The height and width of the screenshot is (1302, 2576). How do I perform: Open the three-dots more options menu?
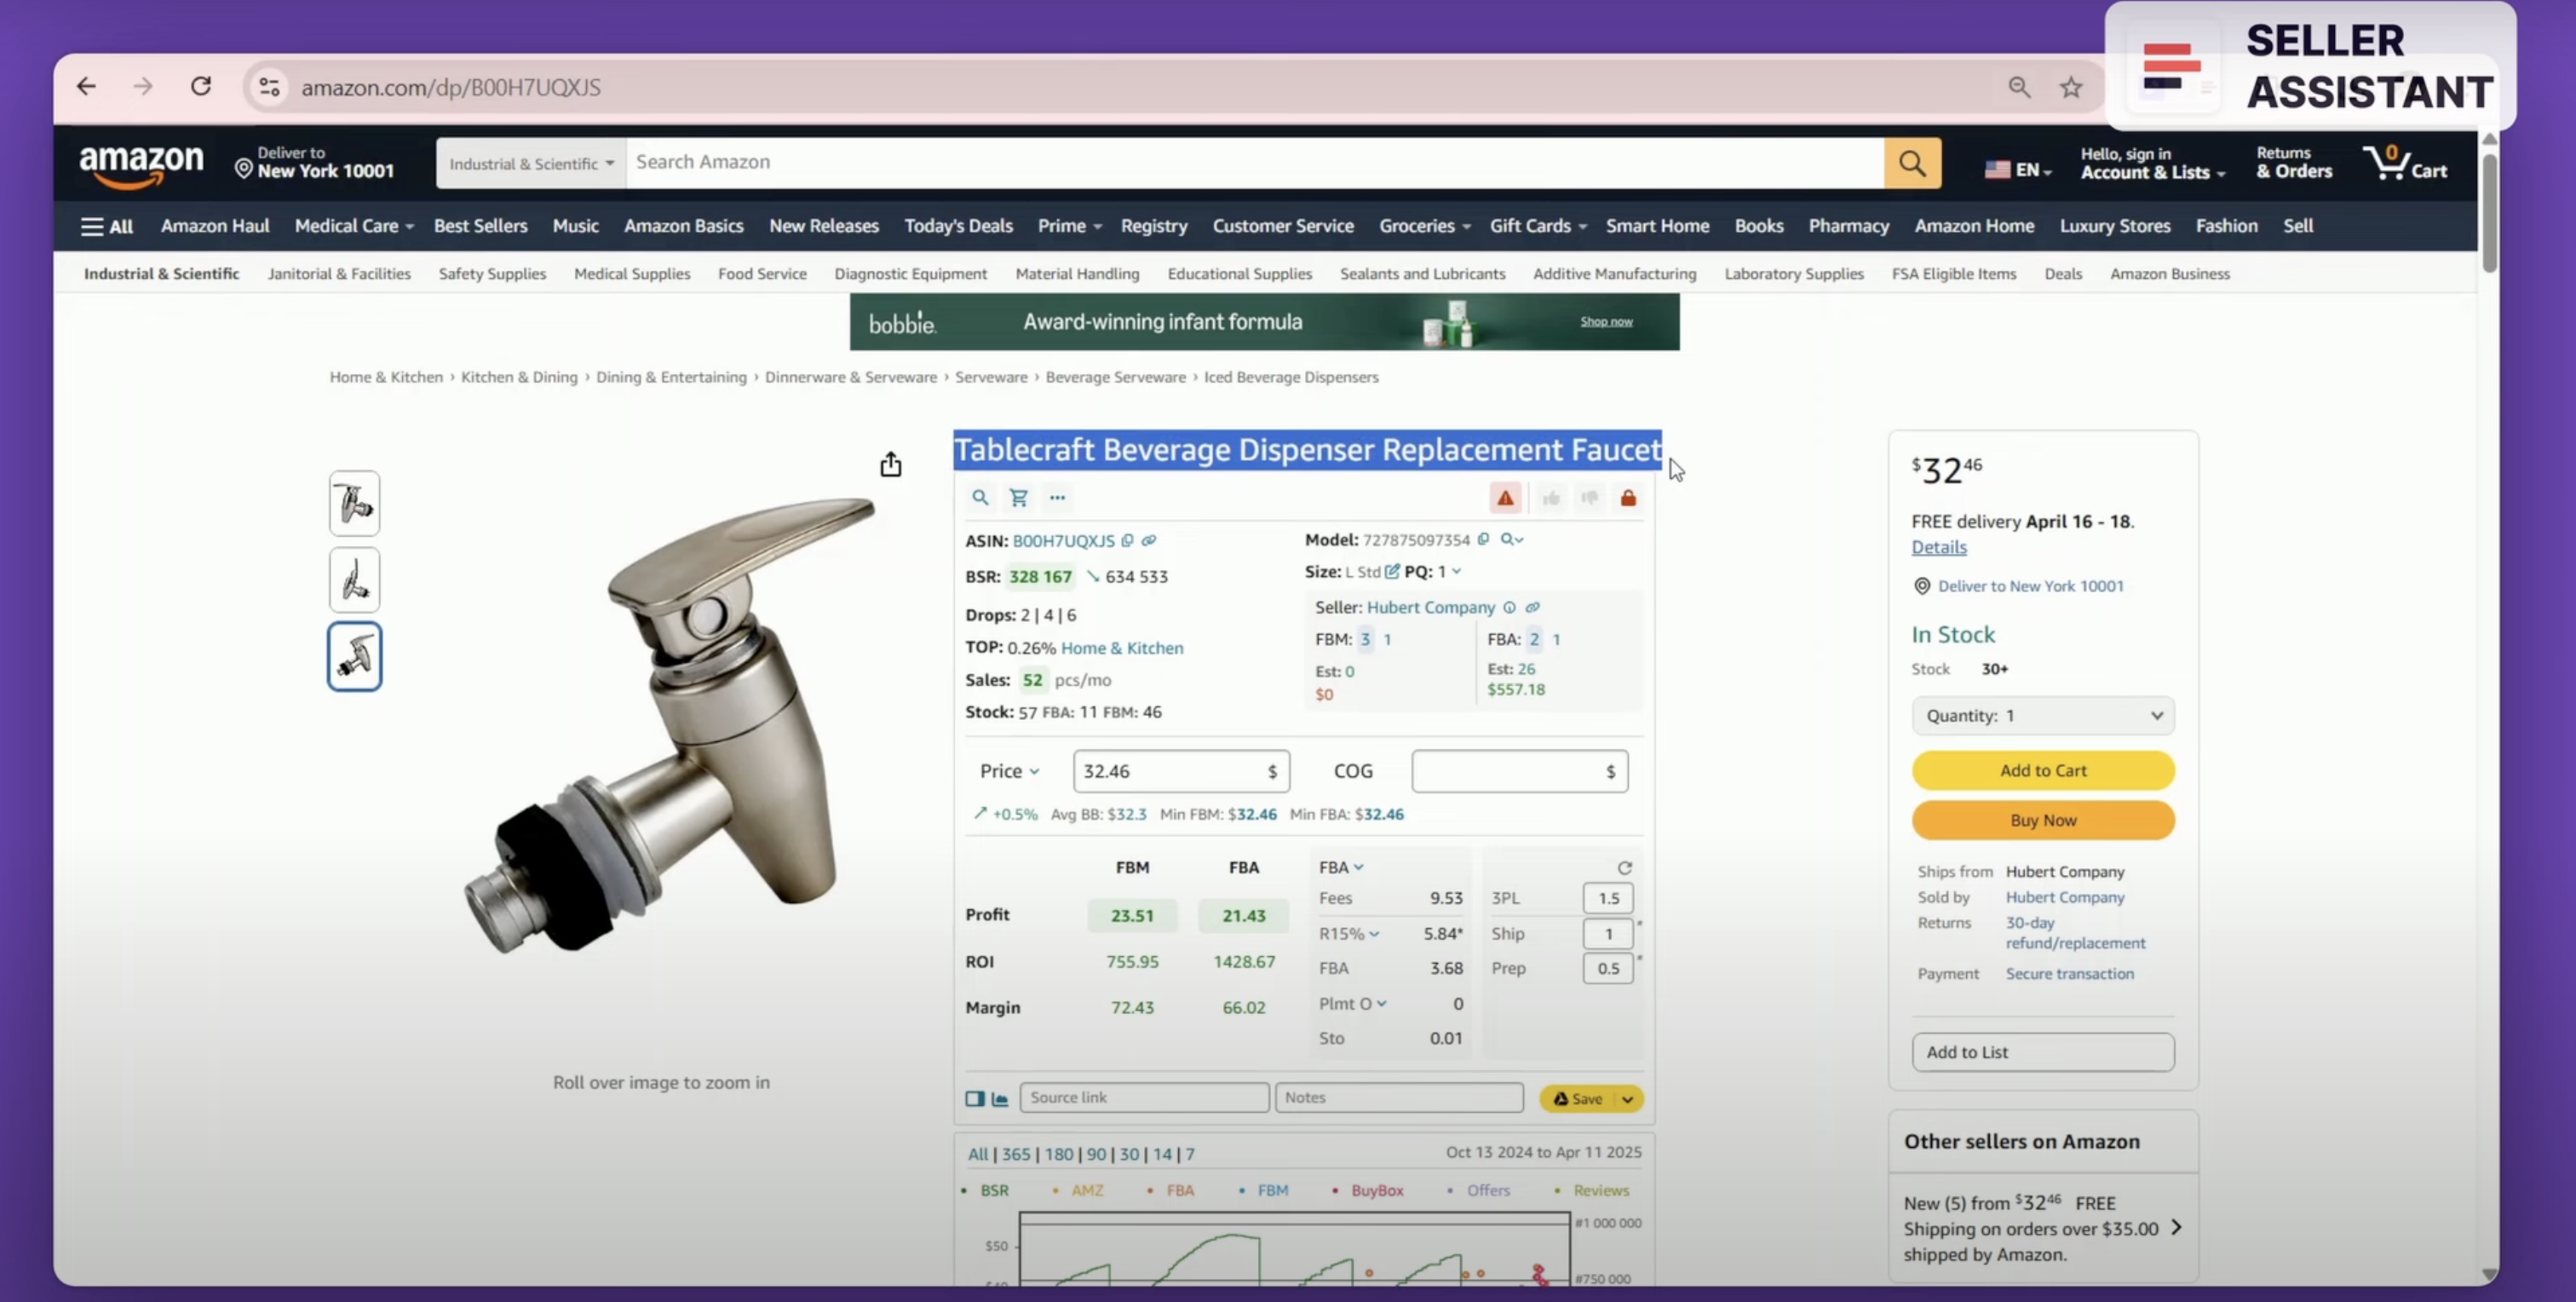pos(1057,498)
